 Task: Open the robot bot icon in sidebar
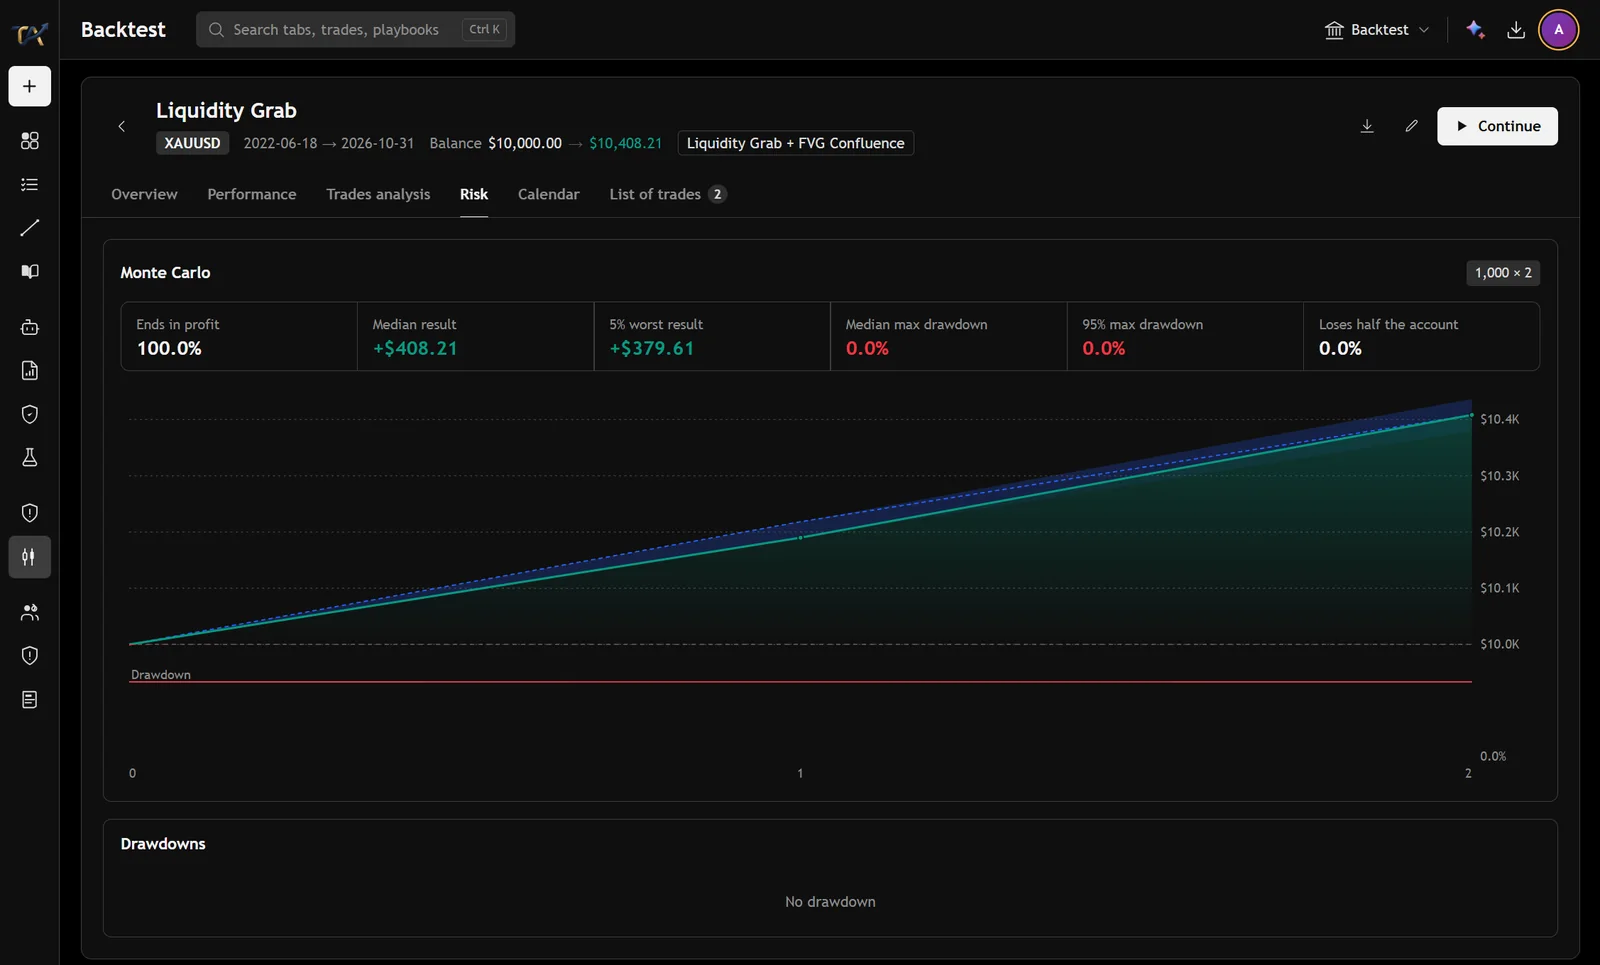[30, 327]
